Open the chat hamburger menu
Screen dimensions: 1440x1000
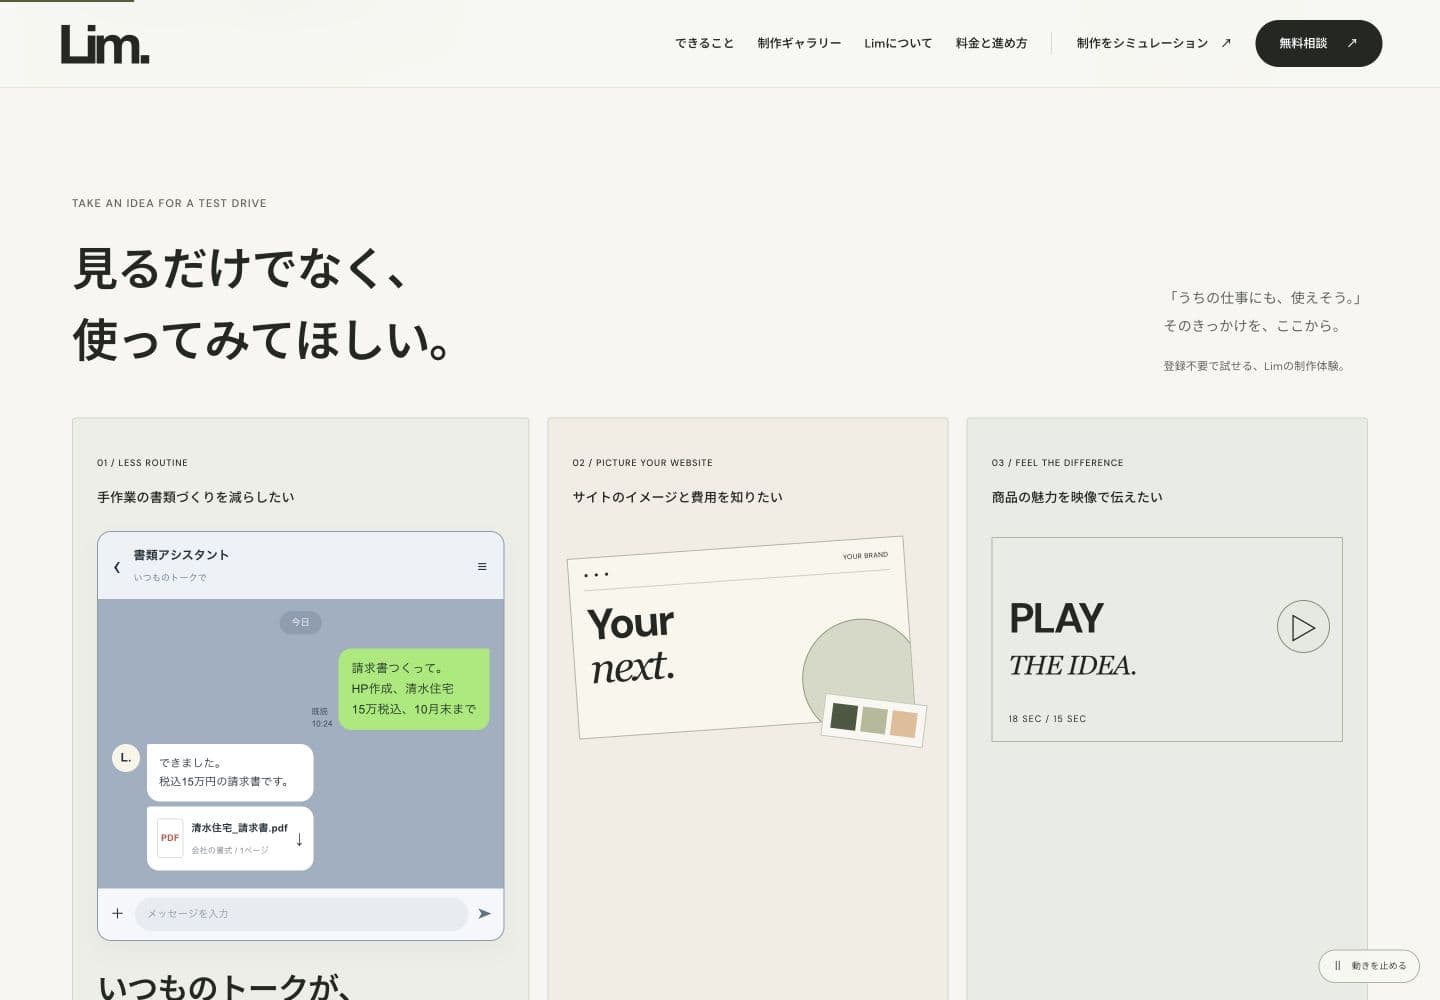[x=482, y=567]
